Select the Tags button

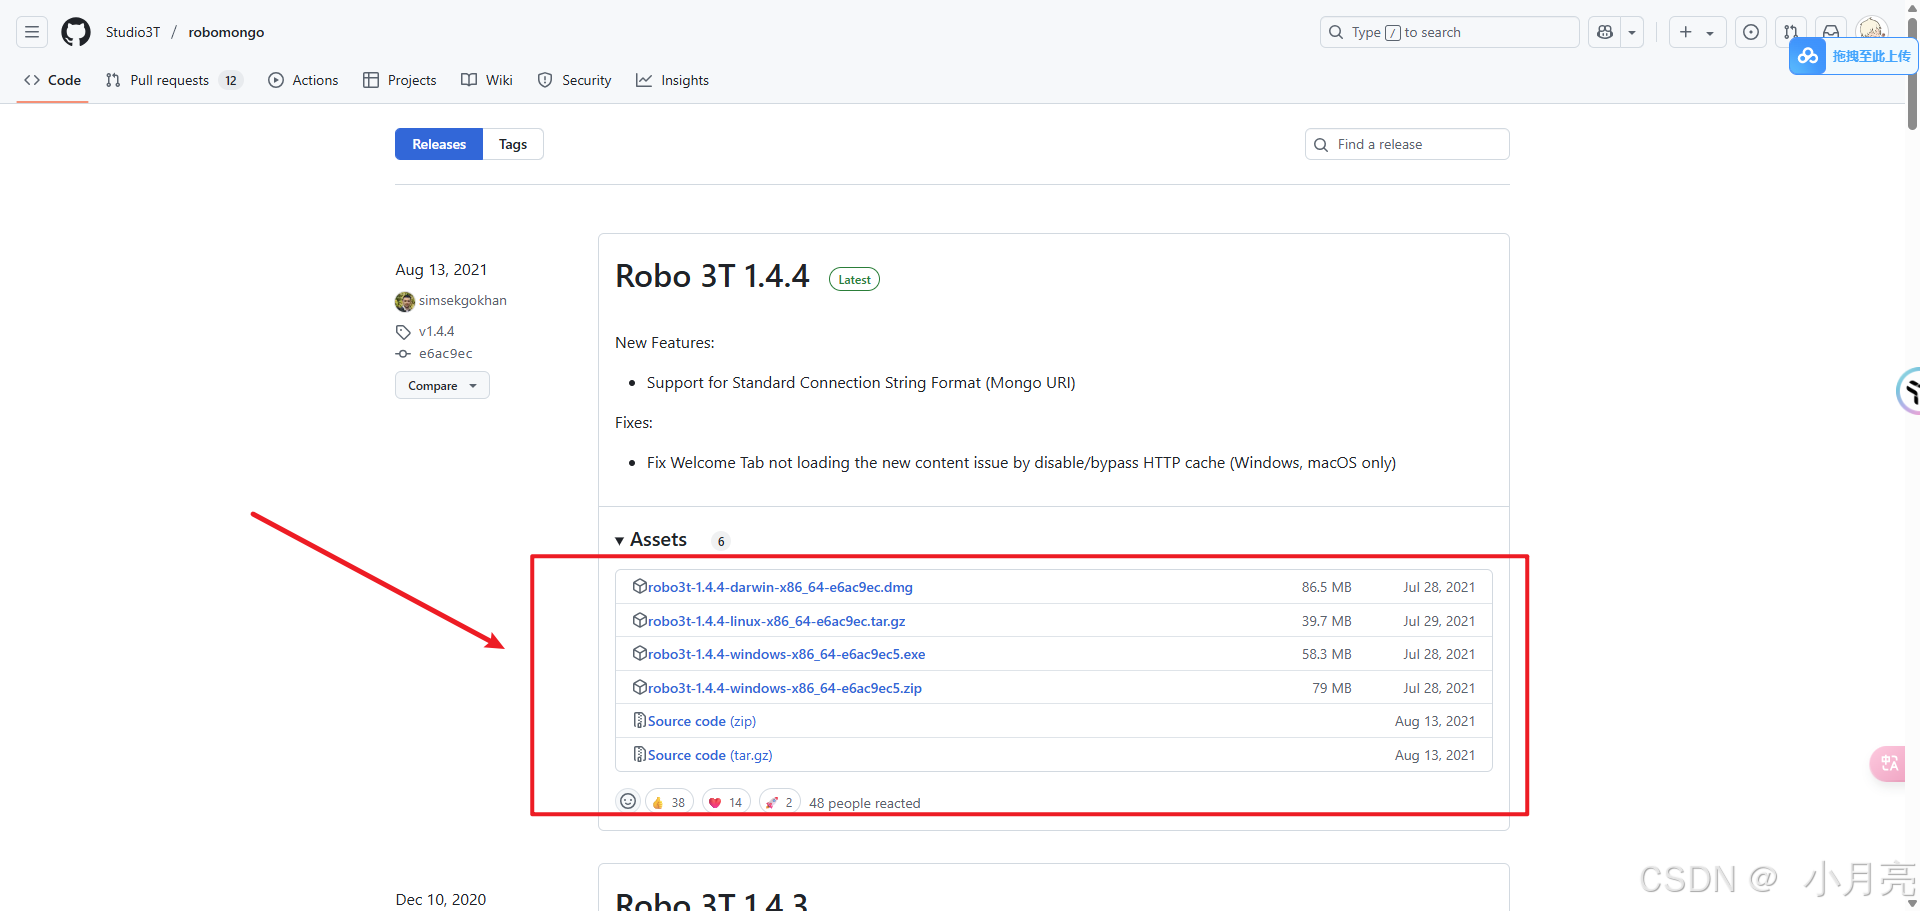[513, 144]
